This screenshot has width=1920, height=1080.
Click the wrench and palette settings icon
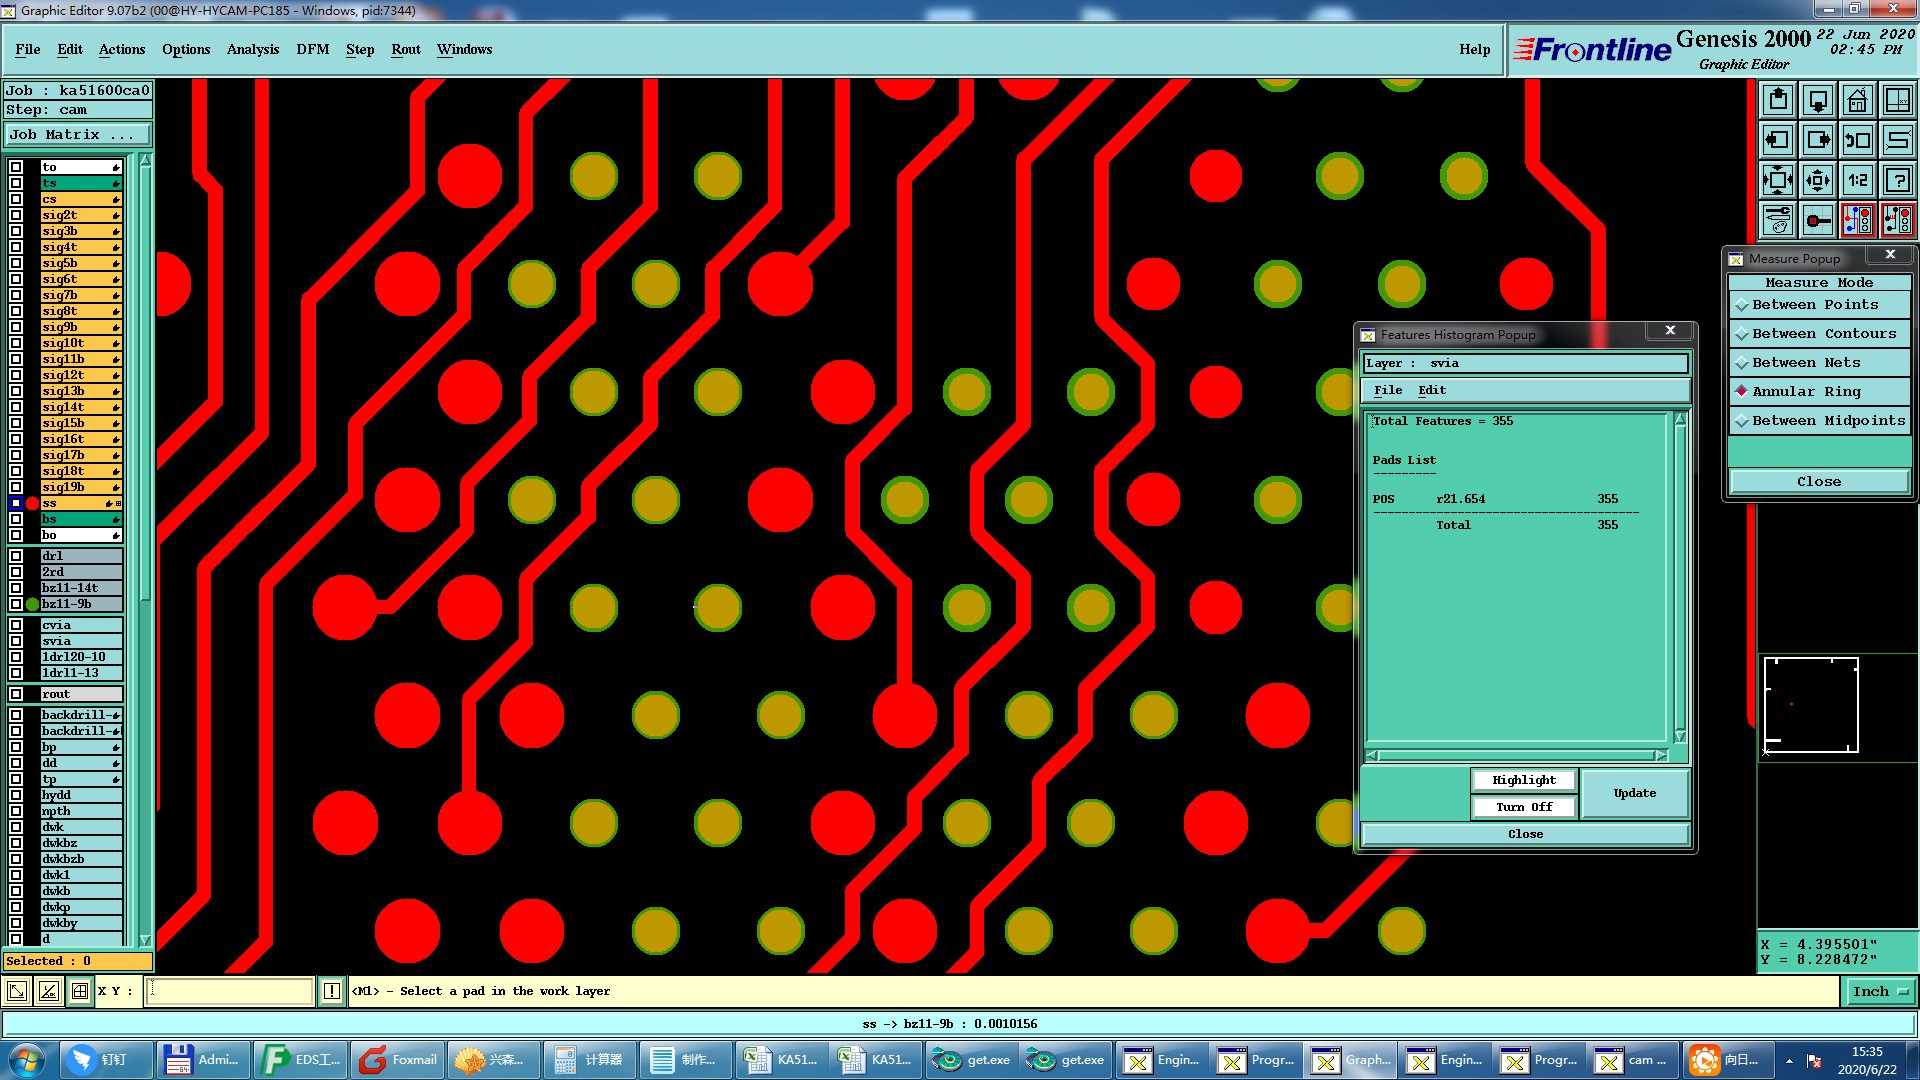(1778, 220)
